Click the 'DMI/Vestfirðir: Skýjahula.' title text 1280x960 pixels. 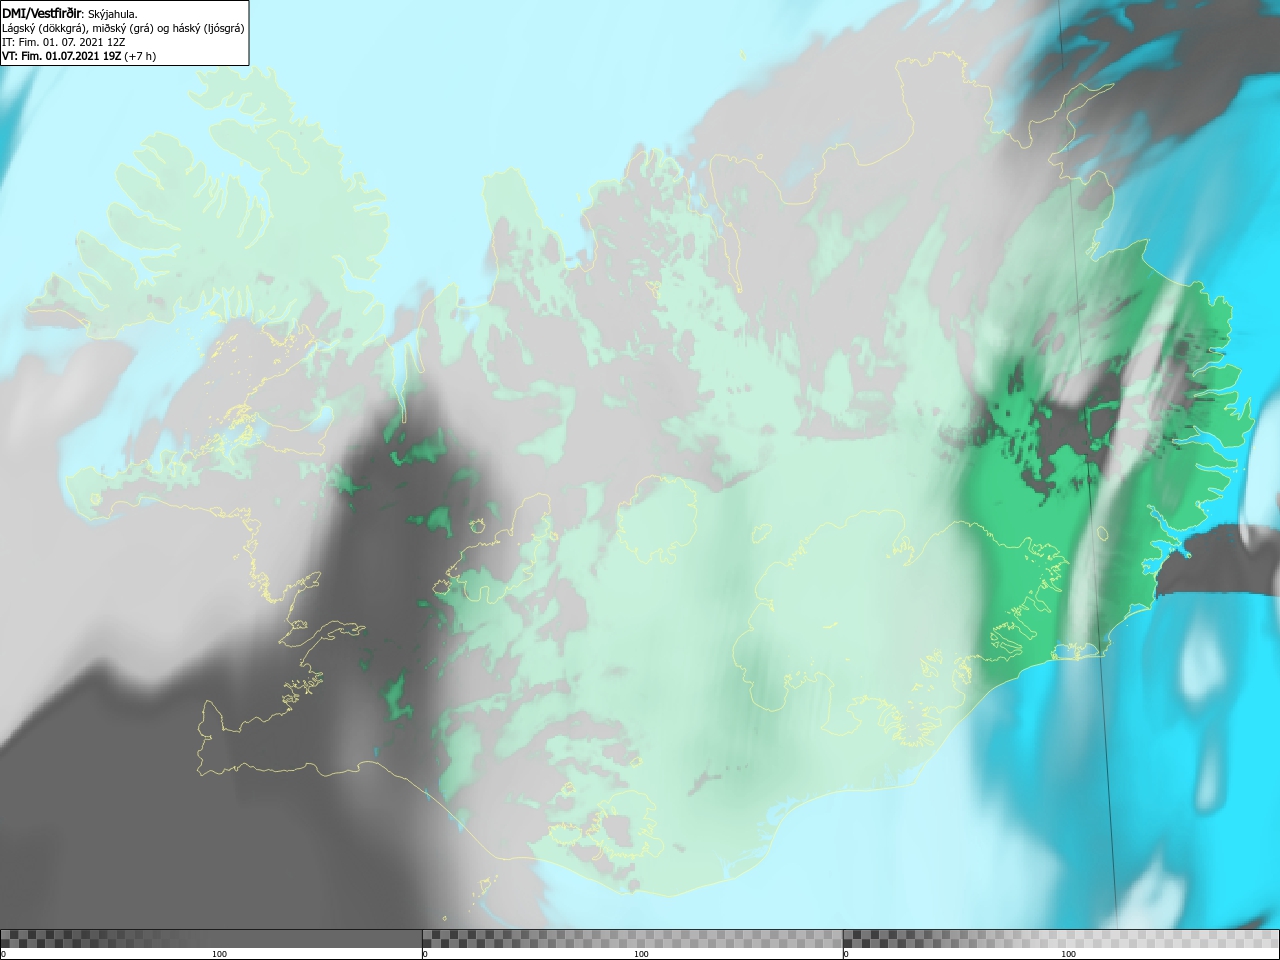(x=70, y=14)
